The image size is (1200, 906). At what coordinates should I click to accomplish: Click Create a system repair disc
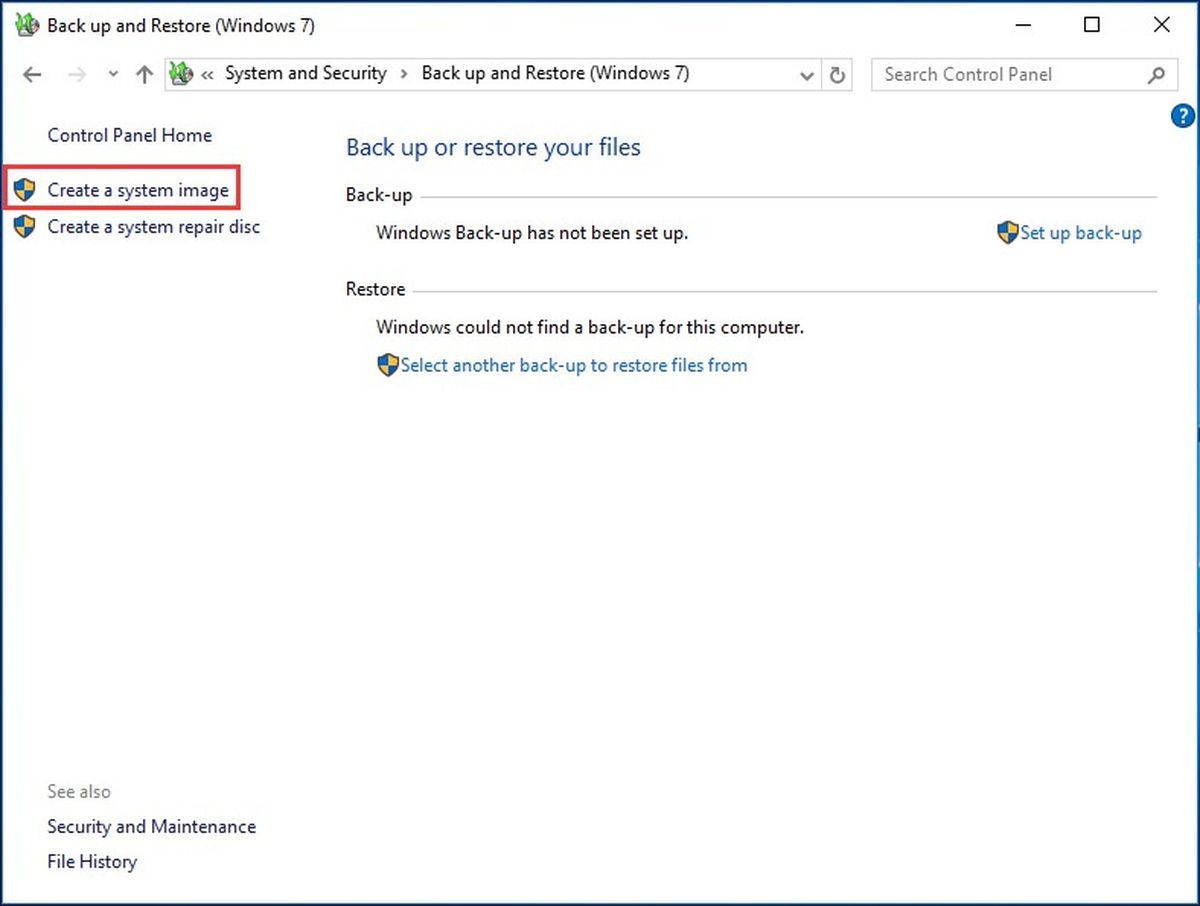coord(154,227)
